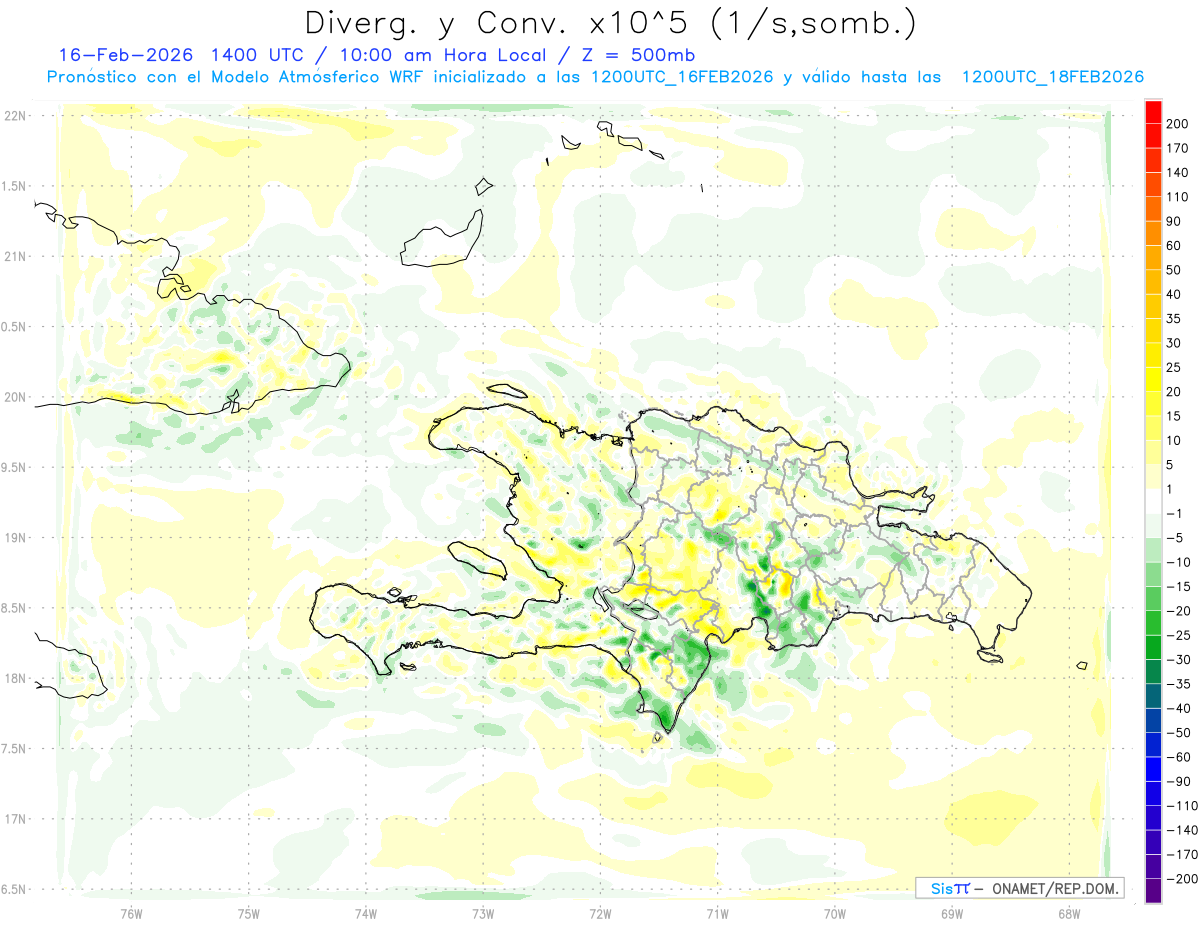Screen dimensions: 1200x927
Task: Click the color scale value '-140'
Action: pos(1184,830)
